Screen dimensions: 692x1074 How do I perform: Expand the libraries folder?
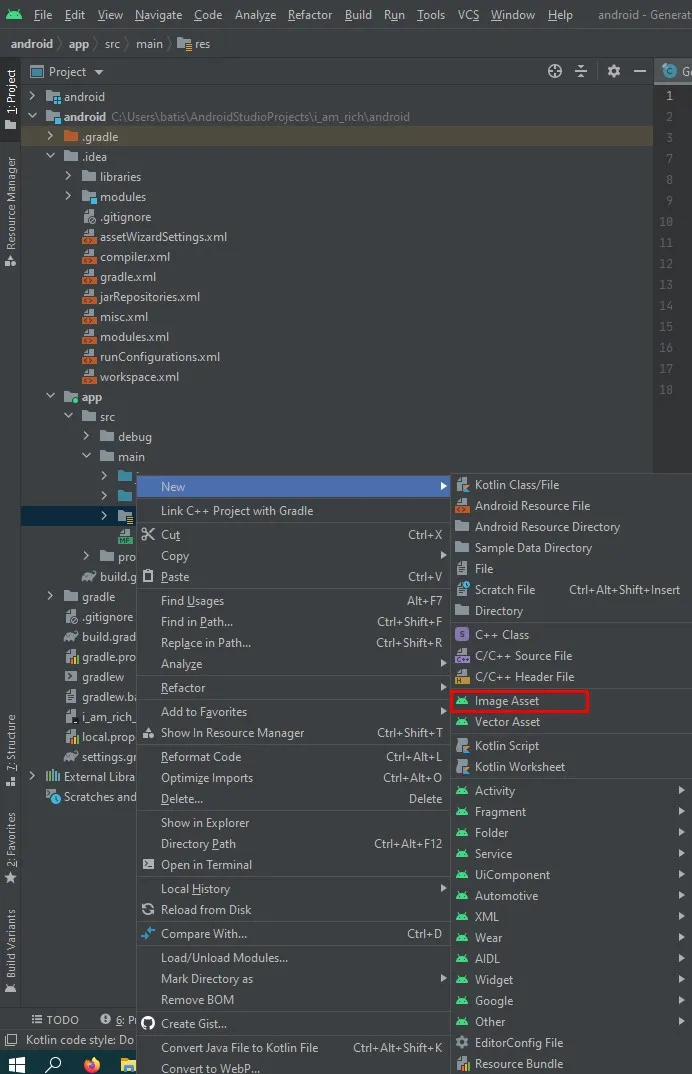click(68, 176)
